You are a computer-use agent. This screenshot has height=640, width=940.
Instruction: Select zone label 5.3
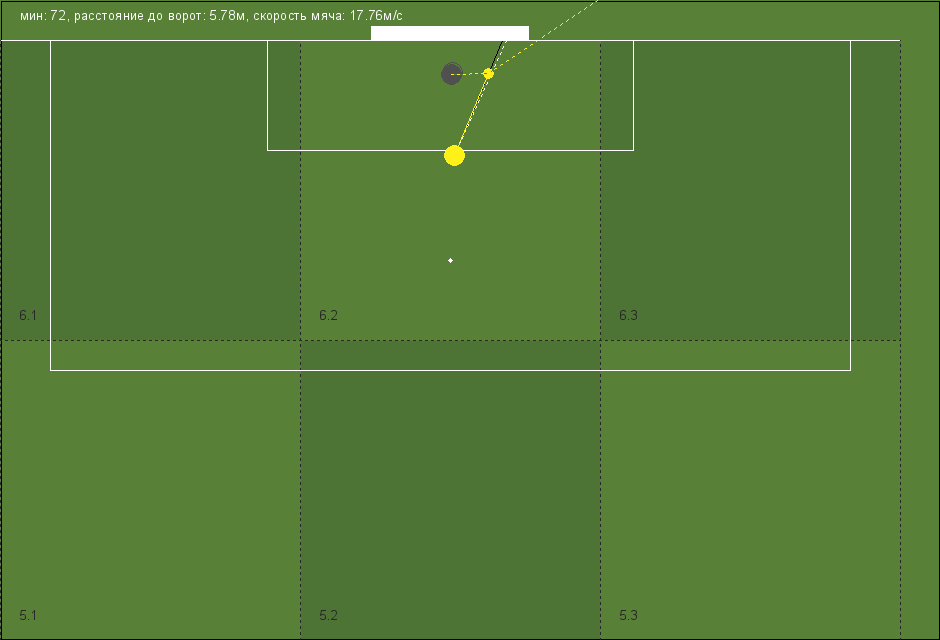(628, 615)
